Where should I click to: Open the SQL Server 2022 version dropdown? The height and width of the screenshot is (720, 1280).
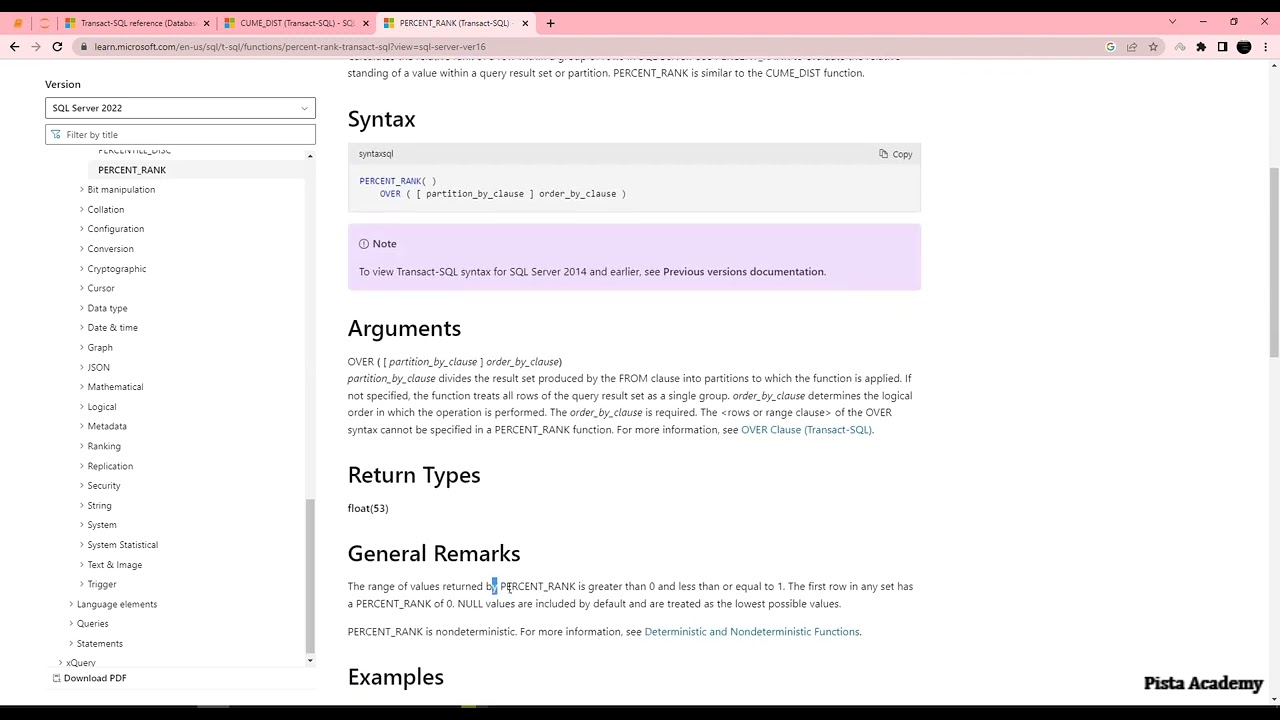(x=180, y=108)
